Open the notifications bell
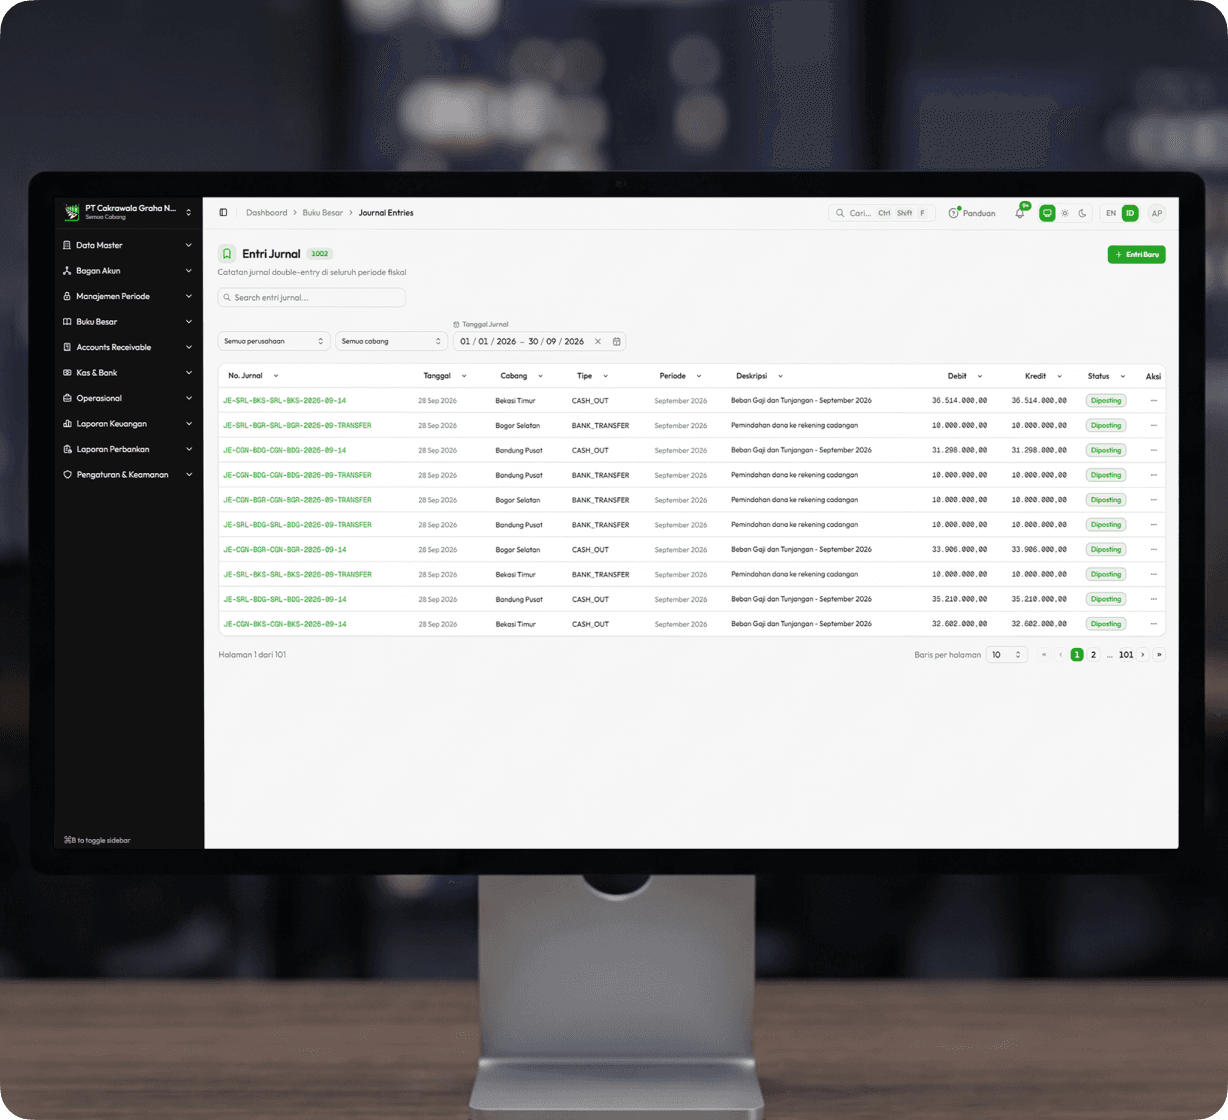 (x=1020, y=213)
